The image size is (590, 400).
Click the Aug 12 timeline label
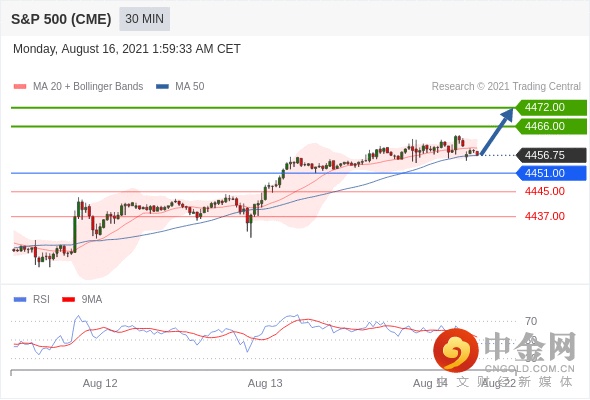click(x=100, y=383)
